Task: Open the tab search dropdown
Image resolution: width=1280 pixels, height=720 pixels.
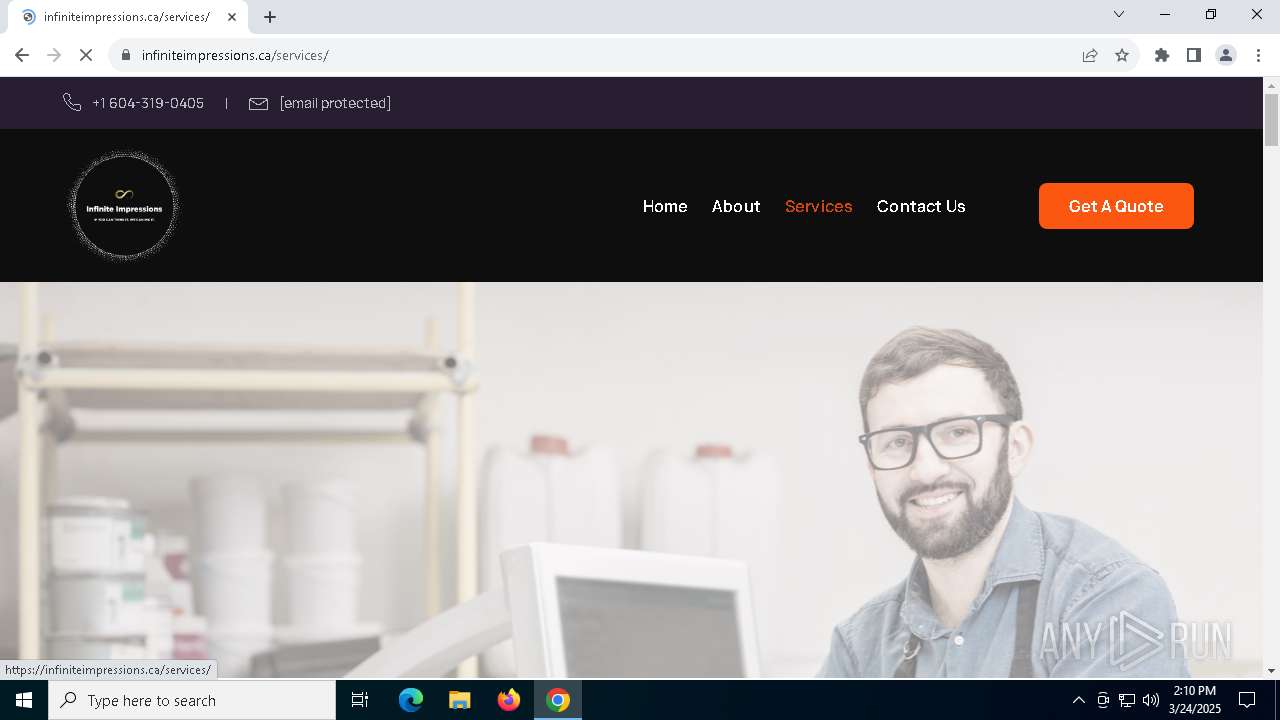Action: [x=1119, y=14]
